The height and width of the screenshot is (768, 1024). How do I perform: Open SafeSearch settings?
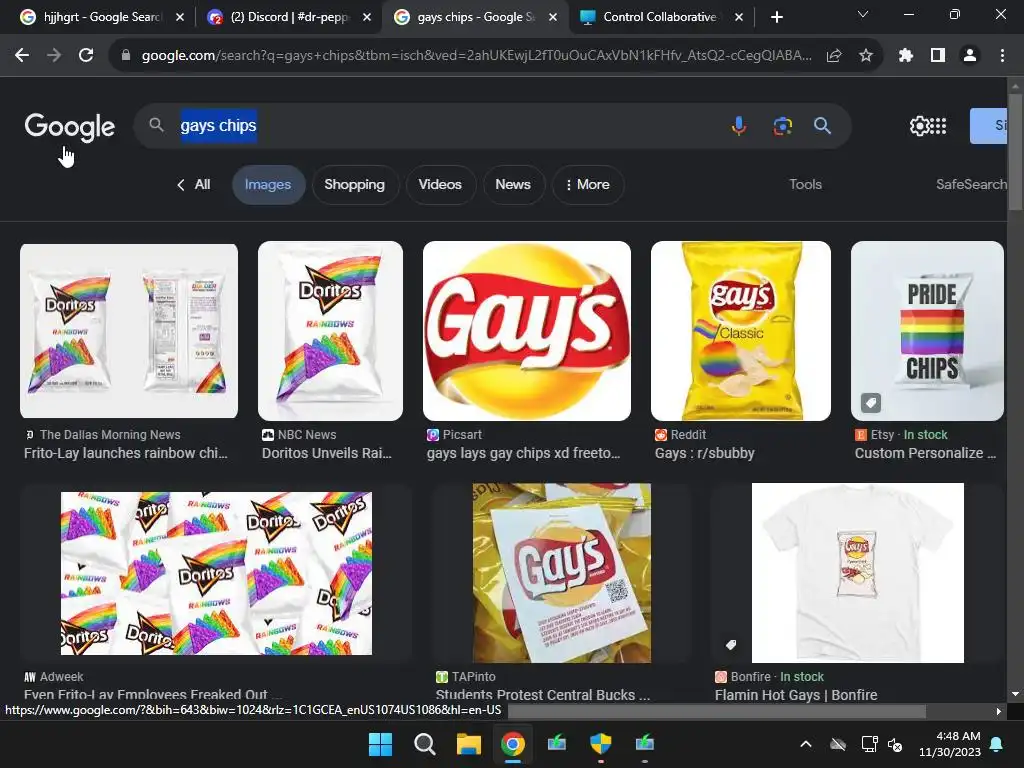point(971,185)
